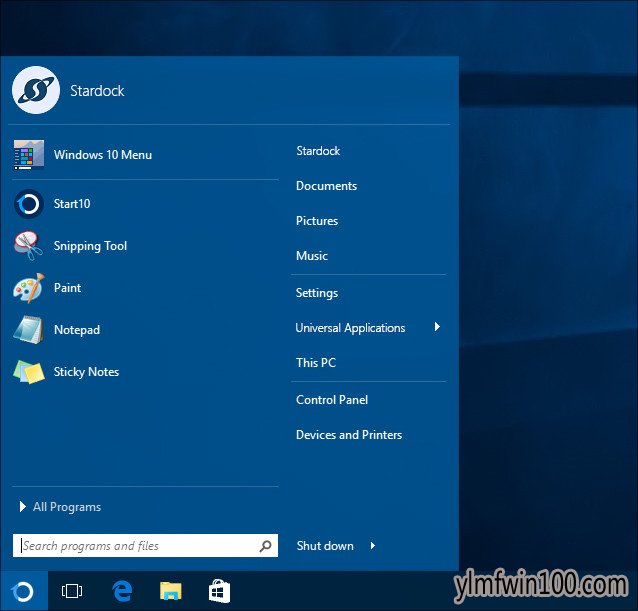
Task: Open Task View from the taskbar
Action: pyautogui.click(x=72, y=591)
